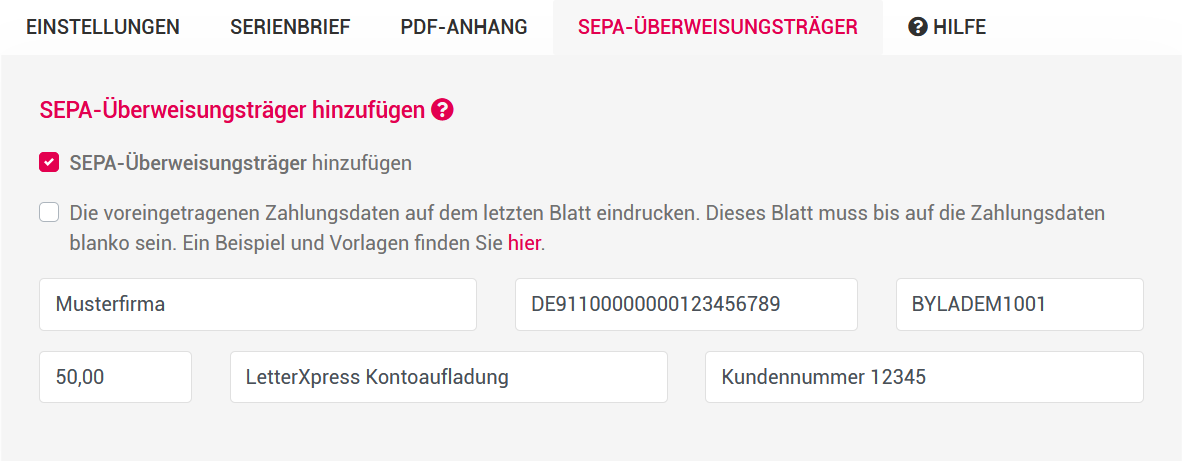Open the SERIENBRIEF tab

click(x=290, y=27)
